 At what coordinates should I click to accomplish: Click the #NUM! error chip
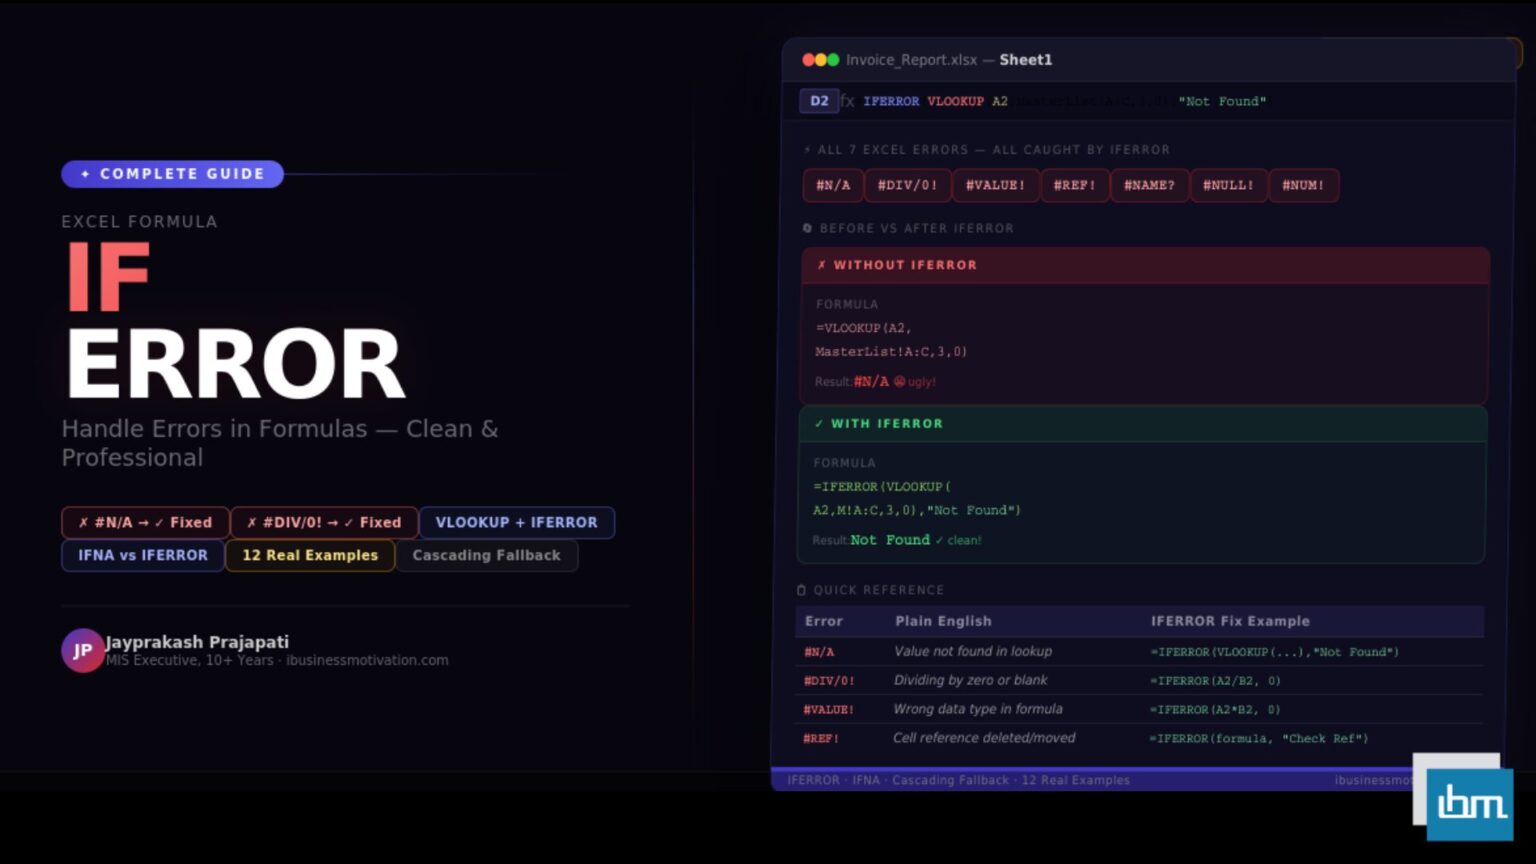(1303, 185)
